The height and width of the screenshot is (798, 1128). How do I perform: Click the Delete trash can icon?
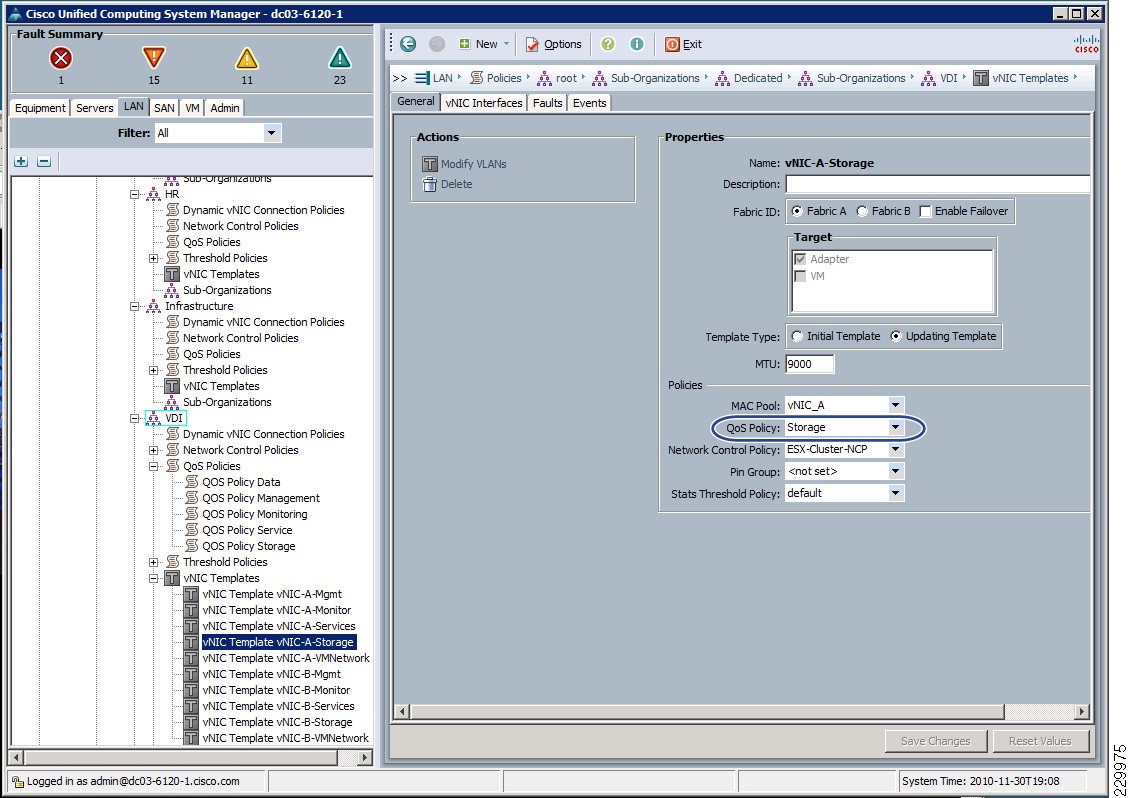click(x=429, y=184)
